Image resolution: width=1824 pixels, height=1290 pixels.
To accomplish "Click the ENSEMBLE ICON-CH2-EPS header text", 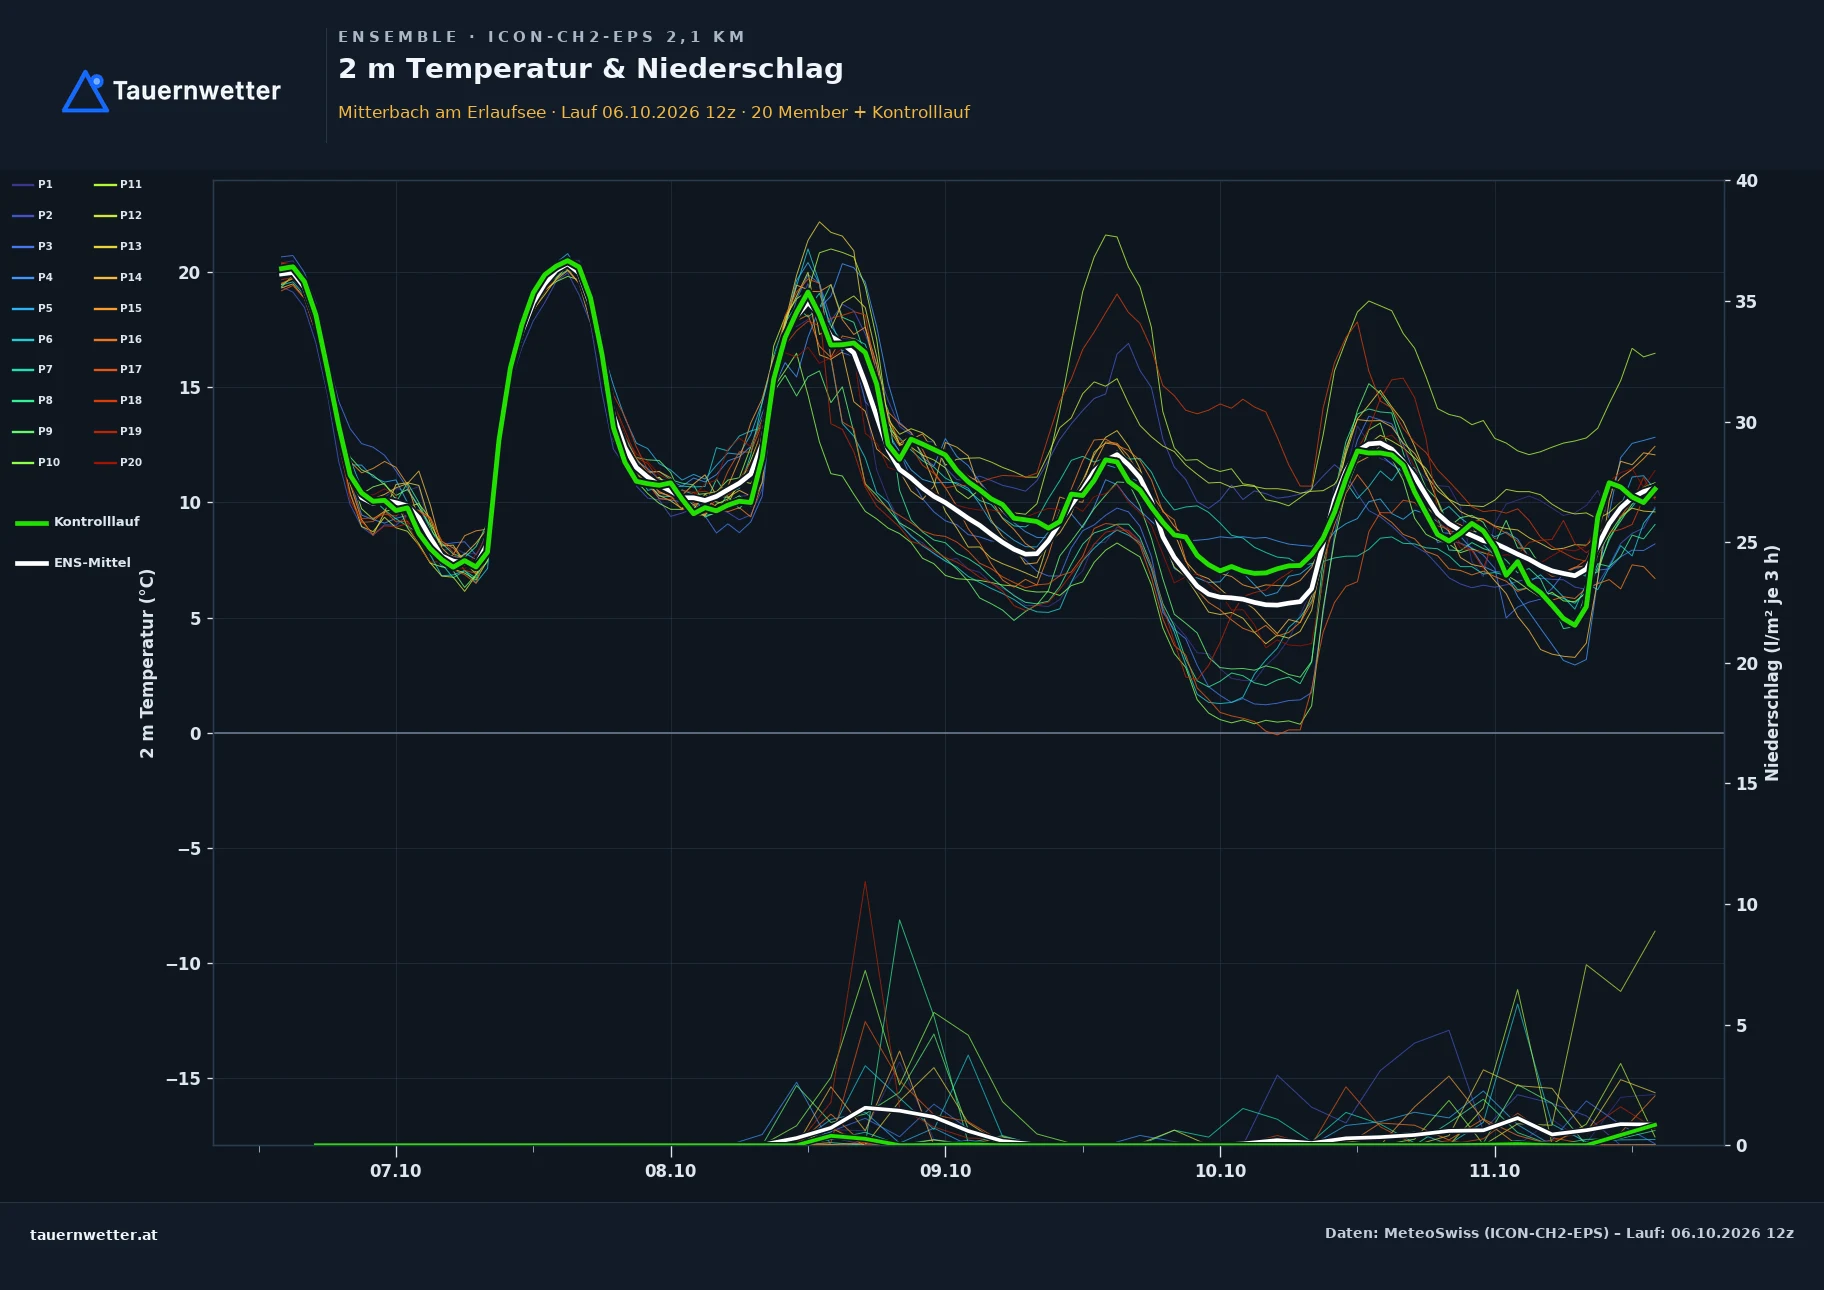I will [541, 37].
